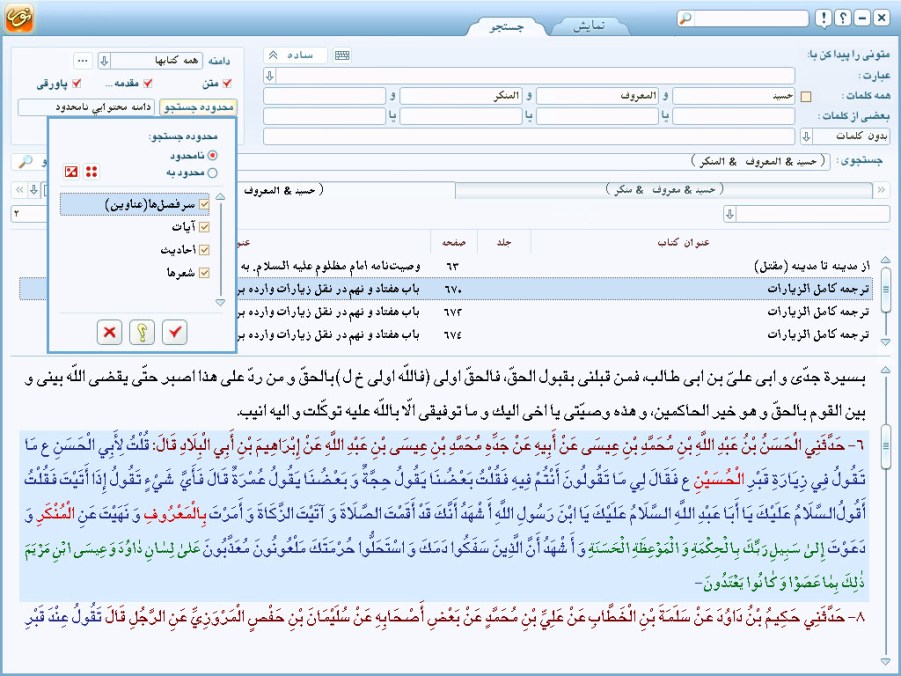Screen dimensions: 901x676
Task: Click the double chevron at the right of the query tabs
Action: [x=881, y=190]
